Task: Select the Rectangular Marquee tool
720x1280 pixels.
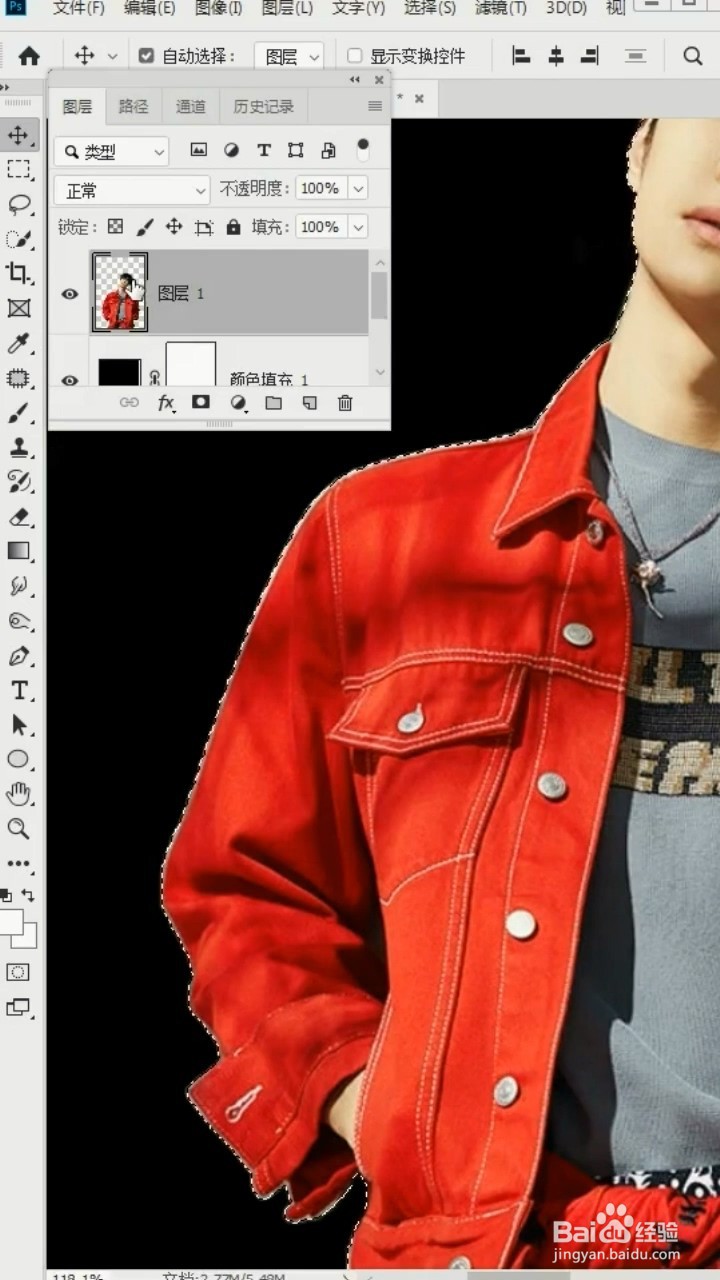Action: point(19,169)
